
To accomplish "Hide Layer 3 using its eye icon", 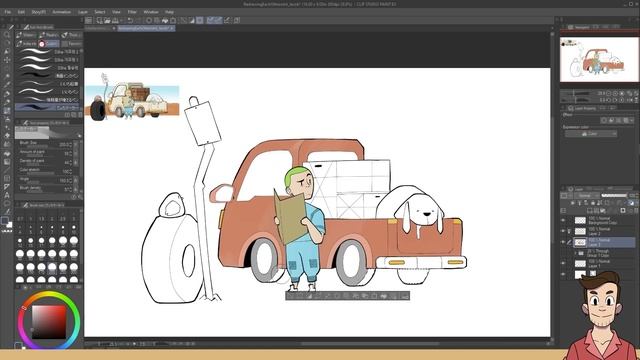I will point(563,242).
